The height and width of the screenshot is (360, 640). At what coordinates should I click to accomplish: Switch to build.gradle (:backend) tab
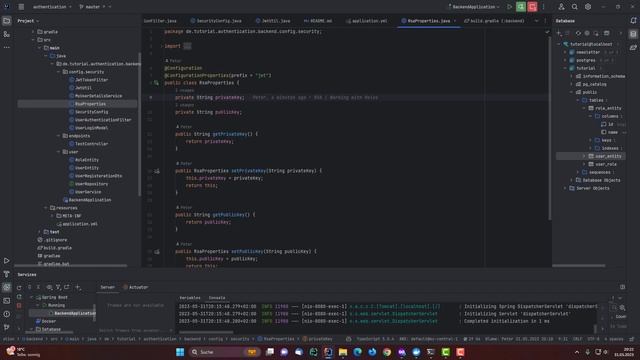(x=494, y=21)
